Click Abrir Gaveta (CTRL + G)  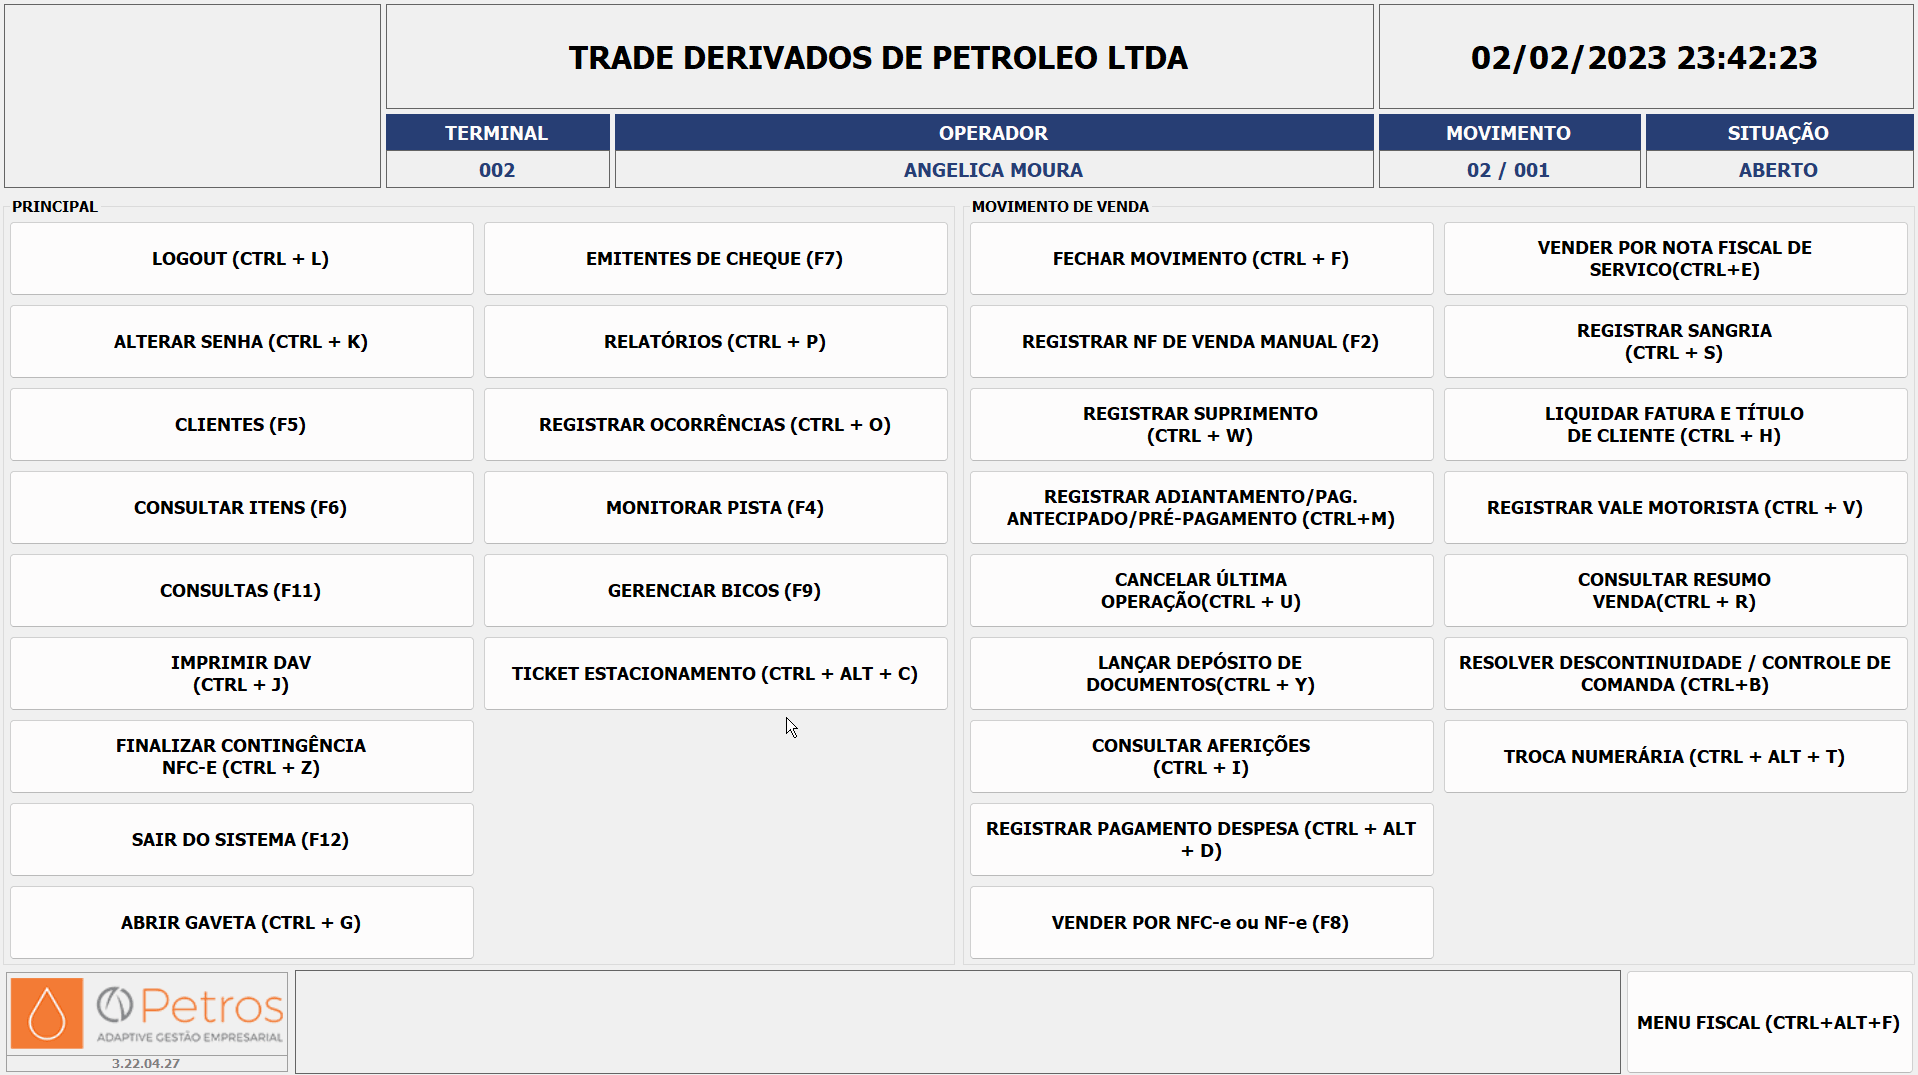(x=241, y=923)
